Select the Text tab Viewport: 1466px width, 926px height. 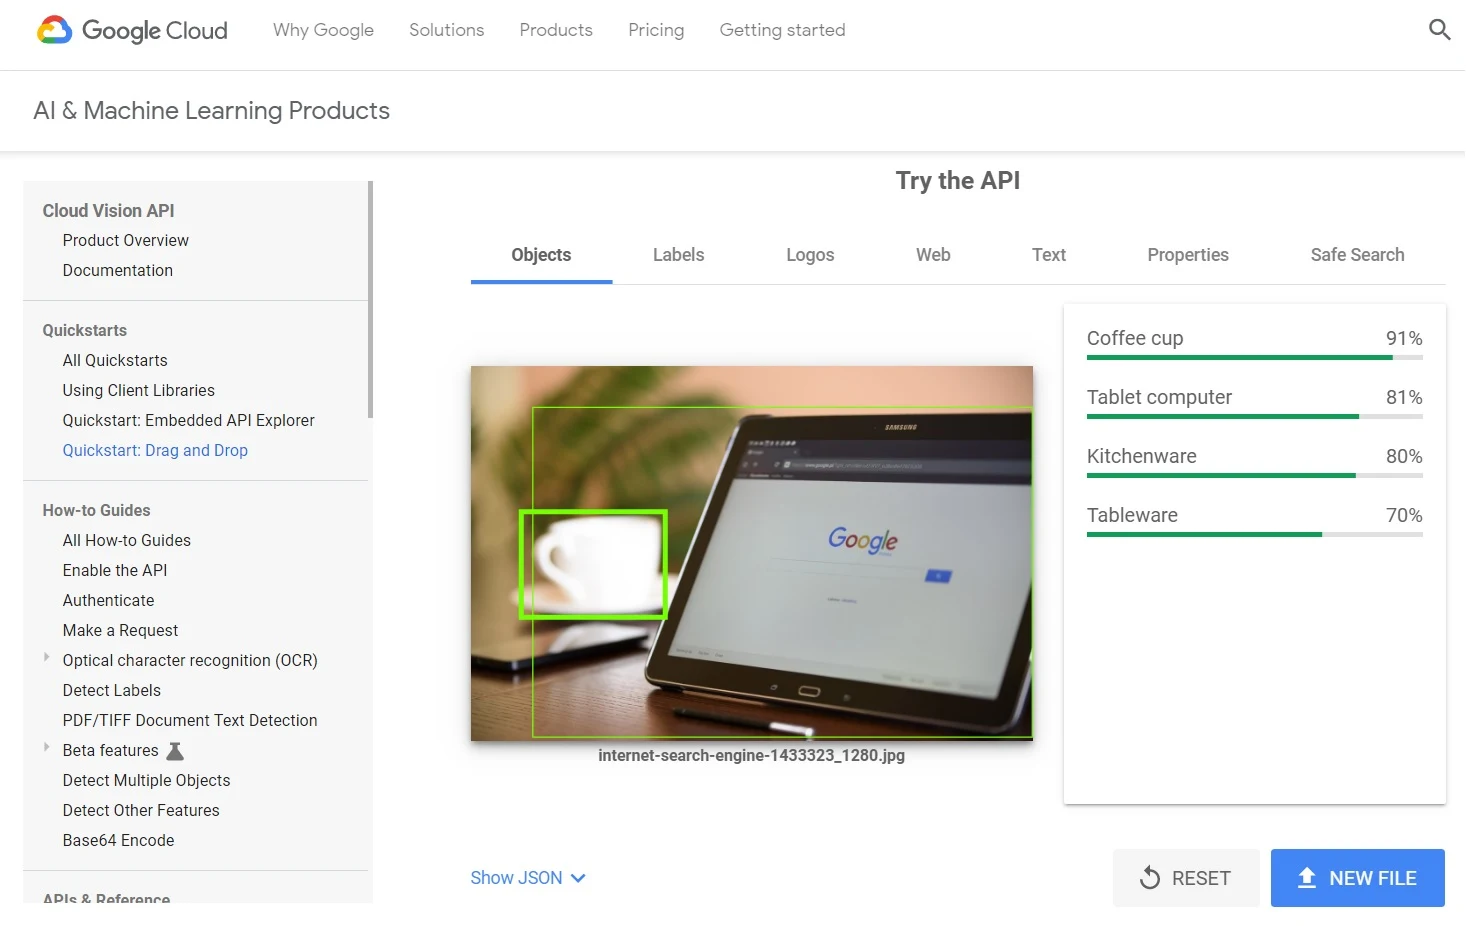coord(1049,255)
